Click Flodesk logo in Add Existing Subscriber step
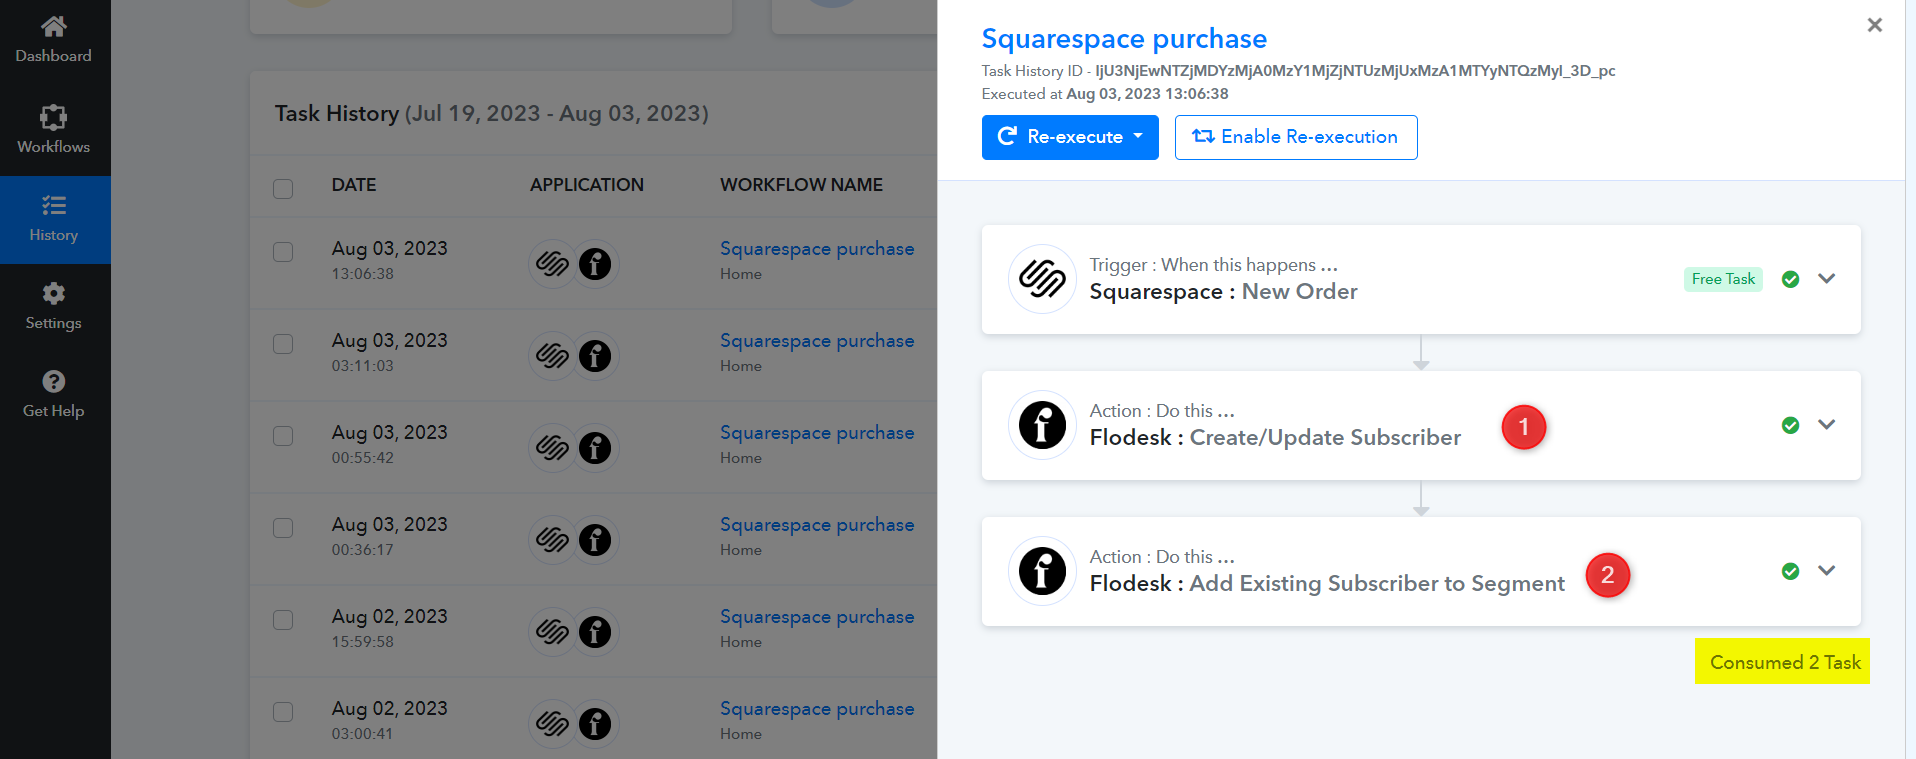Image resolution: width=1916 pixels, height=759 pixels. (1042, 571)
